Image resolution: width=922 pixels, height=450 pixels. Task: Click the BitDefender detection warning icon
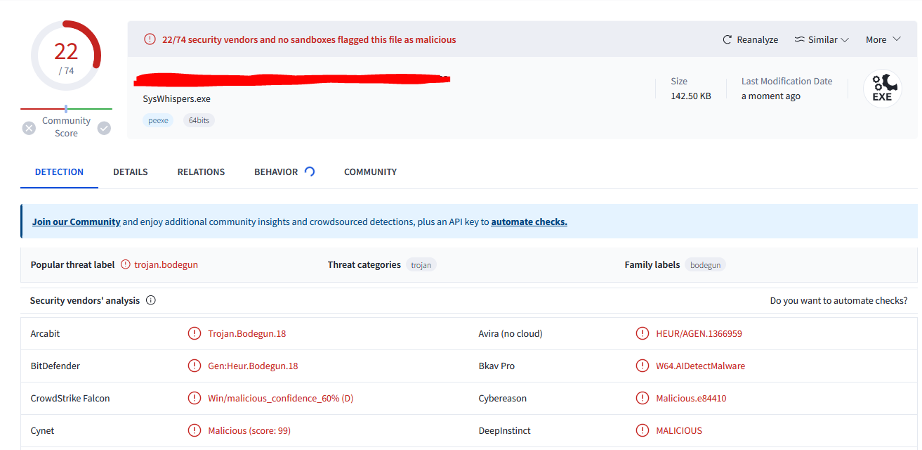tap(194, 366)
